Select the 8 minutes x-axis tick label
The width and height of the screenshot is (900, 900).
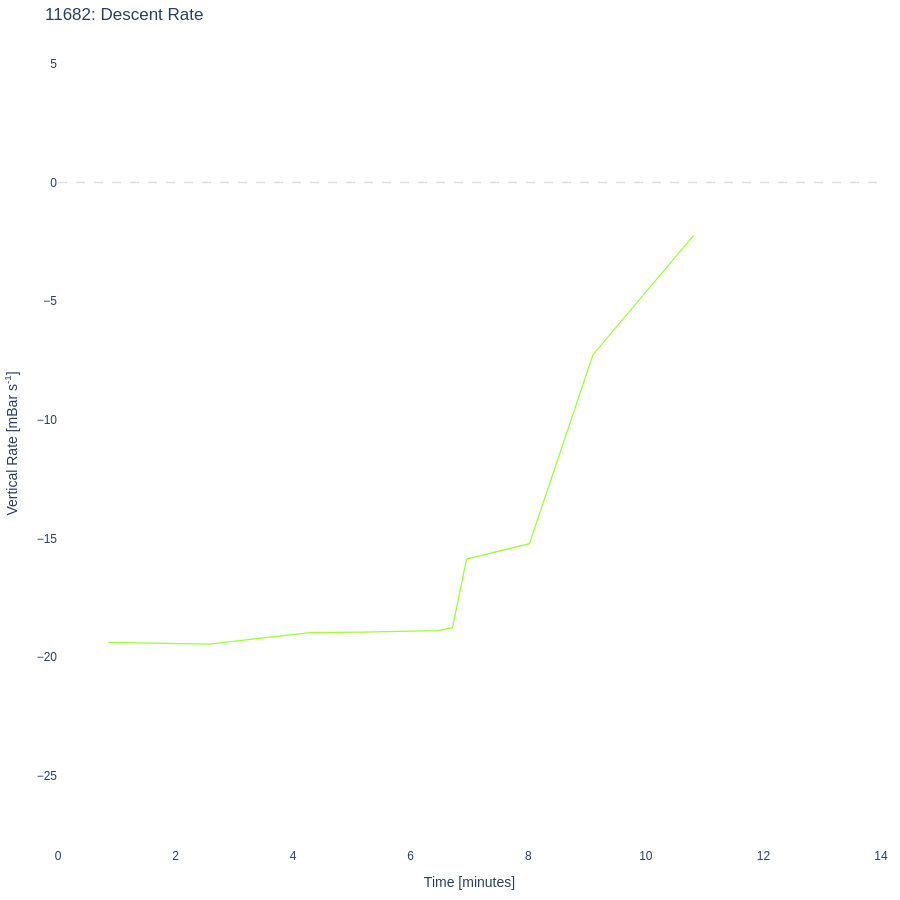pos(528,856)
